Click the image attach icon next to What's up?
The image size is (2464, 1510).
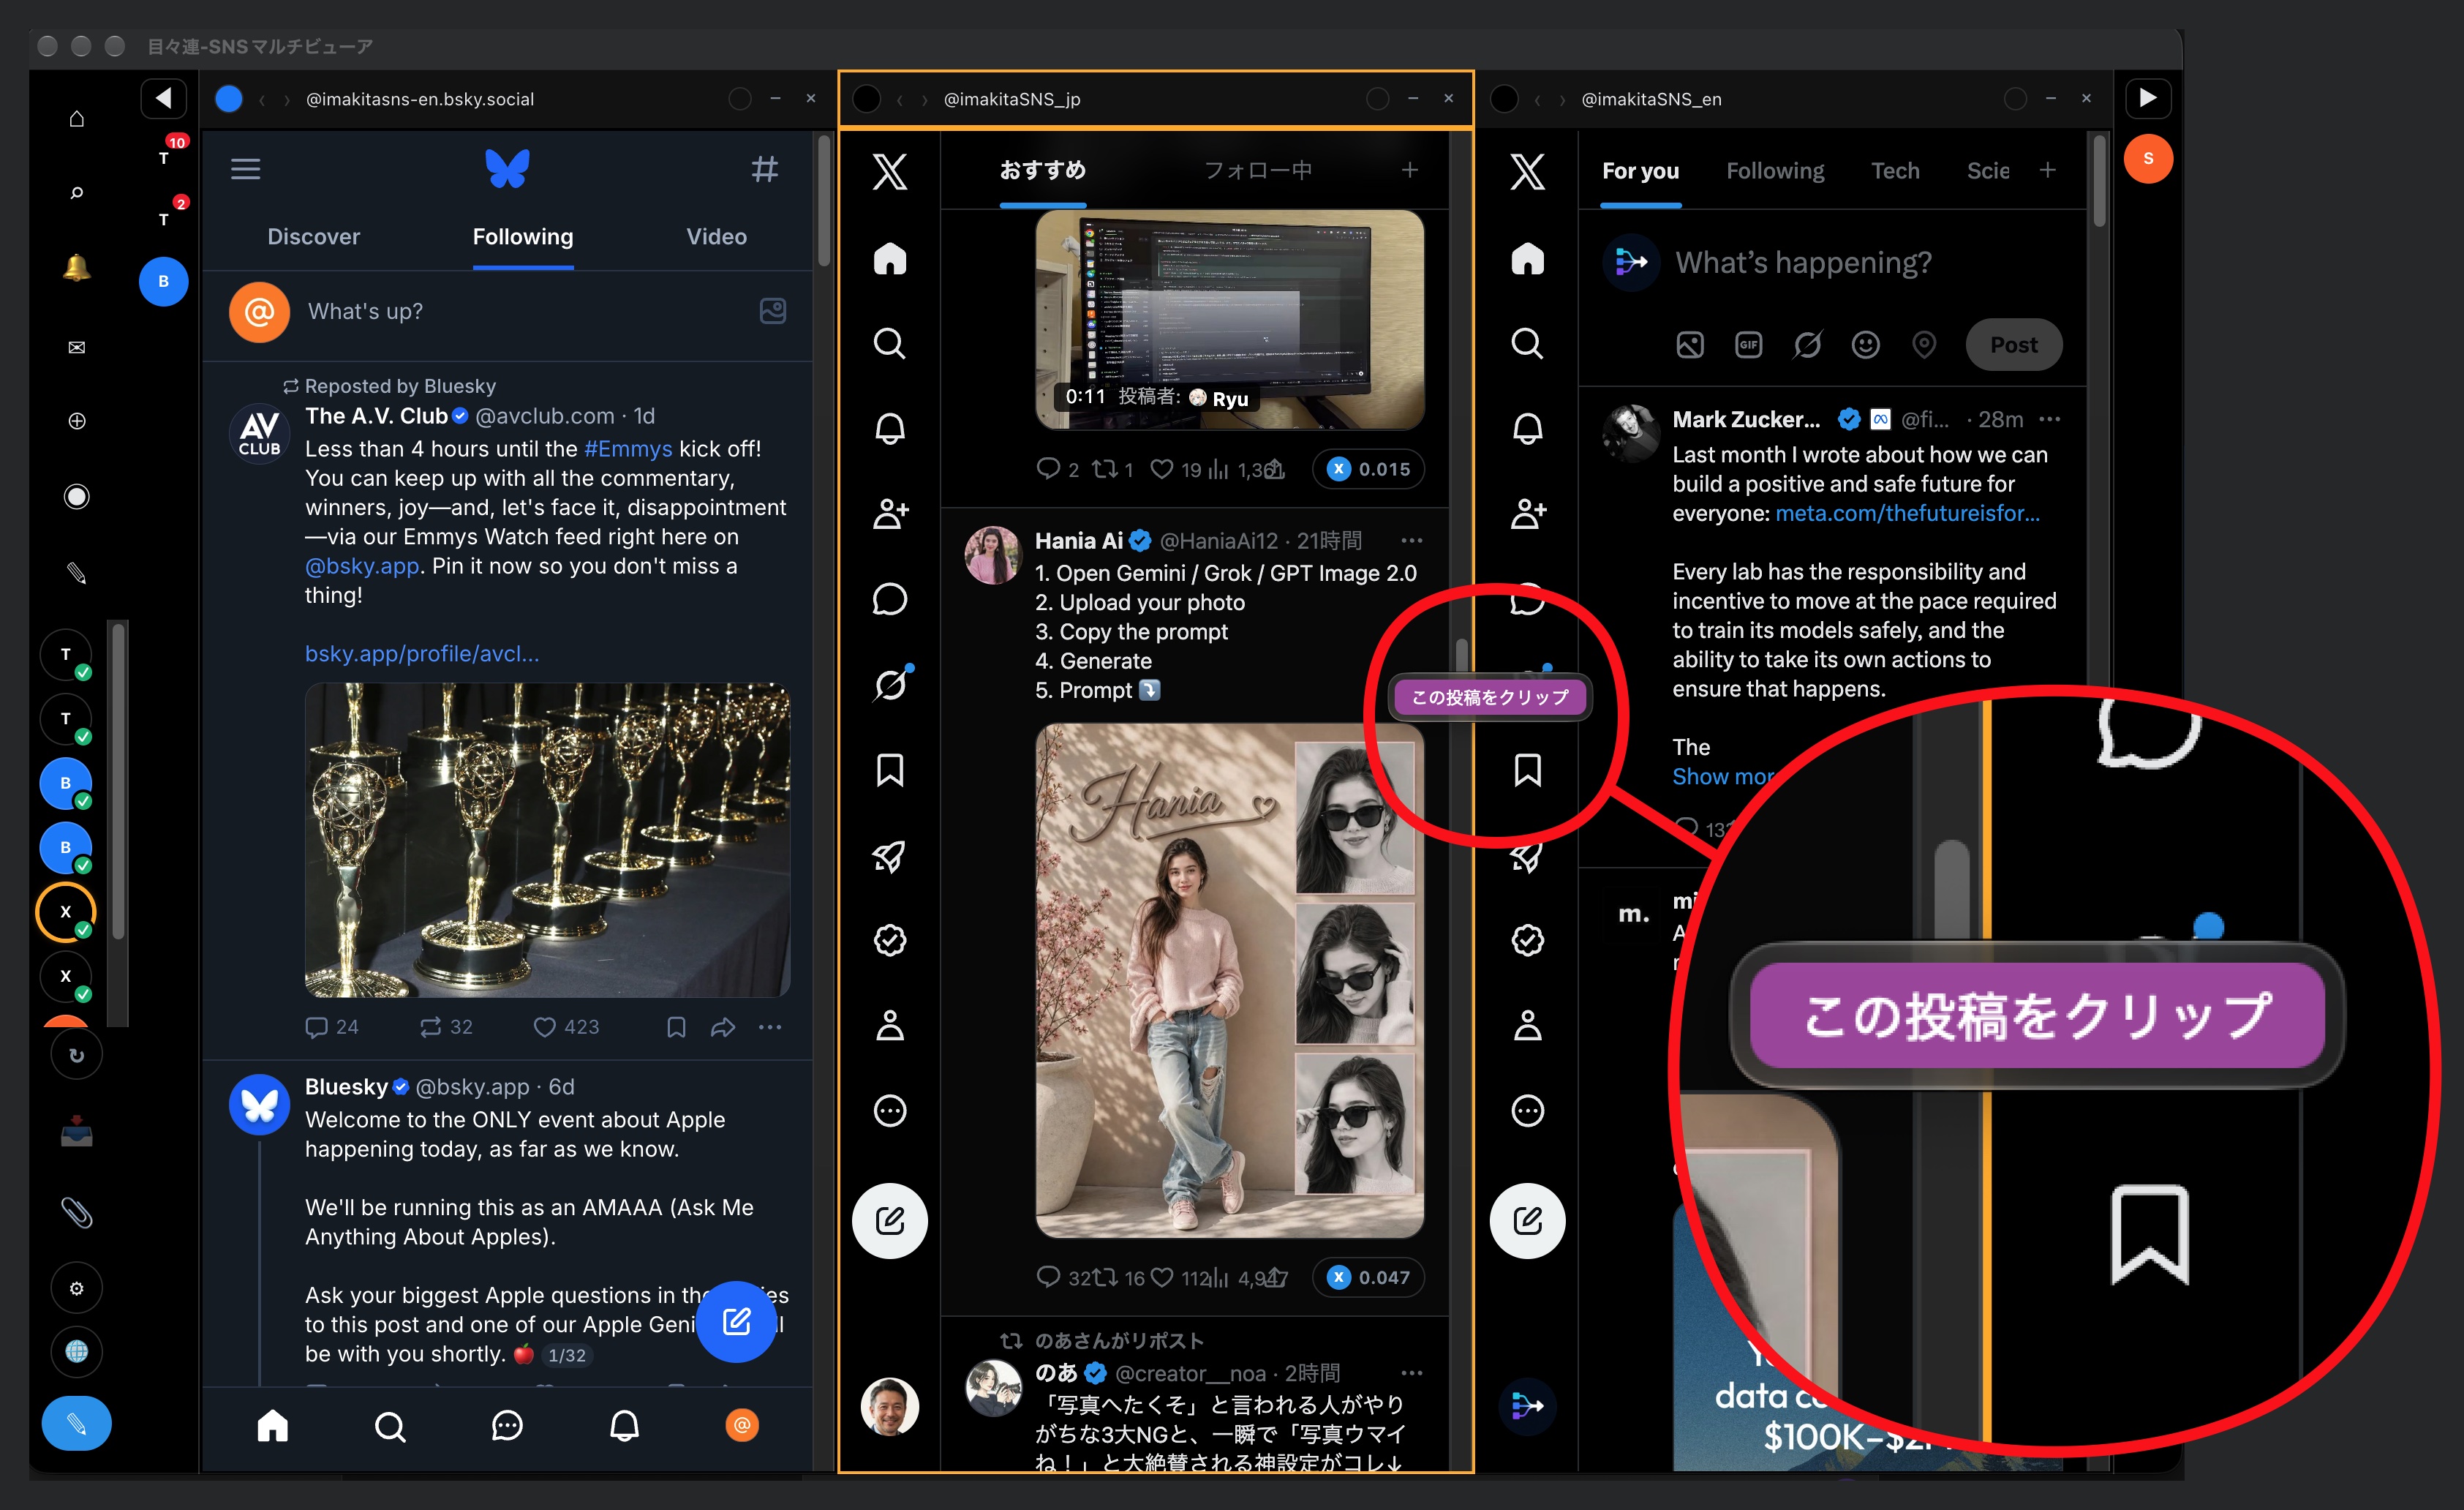coord(773,311)
